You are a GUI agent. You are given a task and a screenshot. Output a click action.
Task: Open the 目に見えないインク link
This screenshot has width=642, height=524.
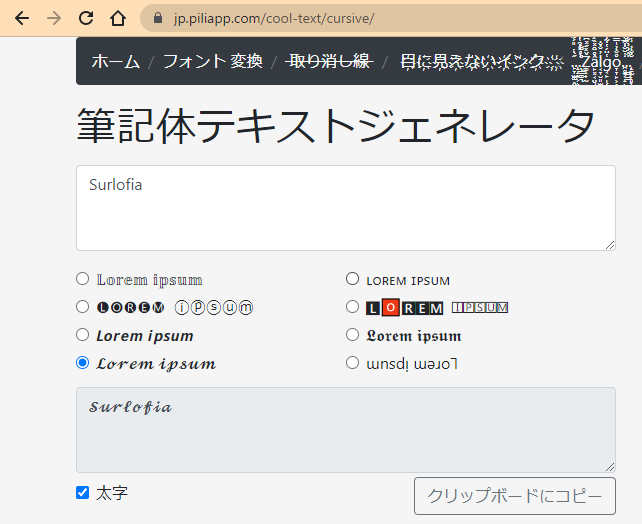[x=482, y=62]
